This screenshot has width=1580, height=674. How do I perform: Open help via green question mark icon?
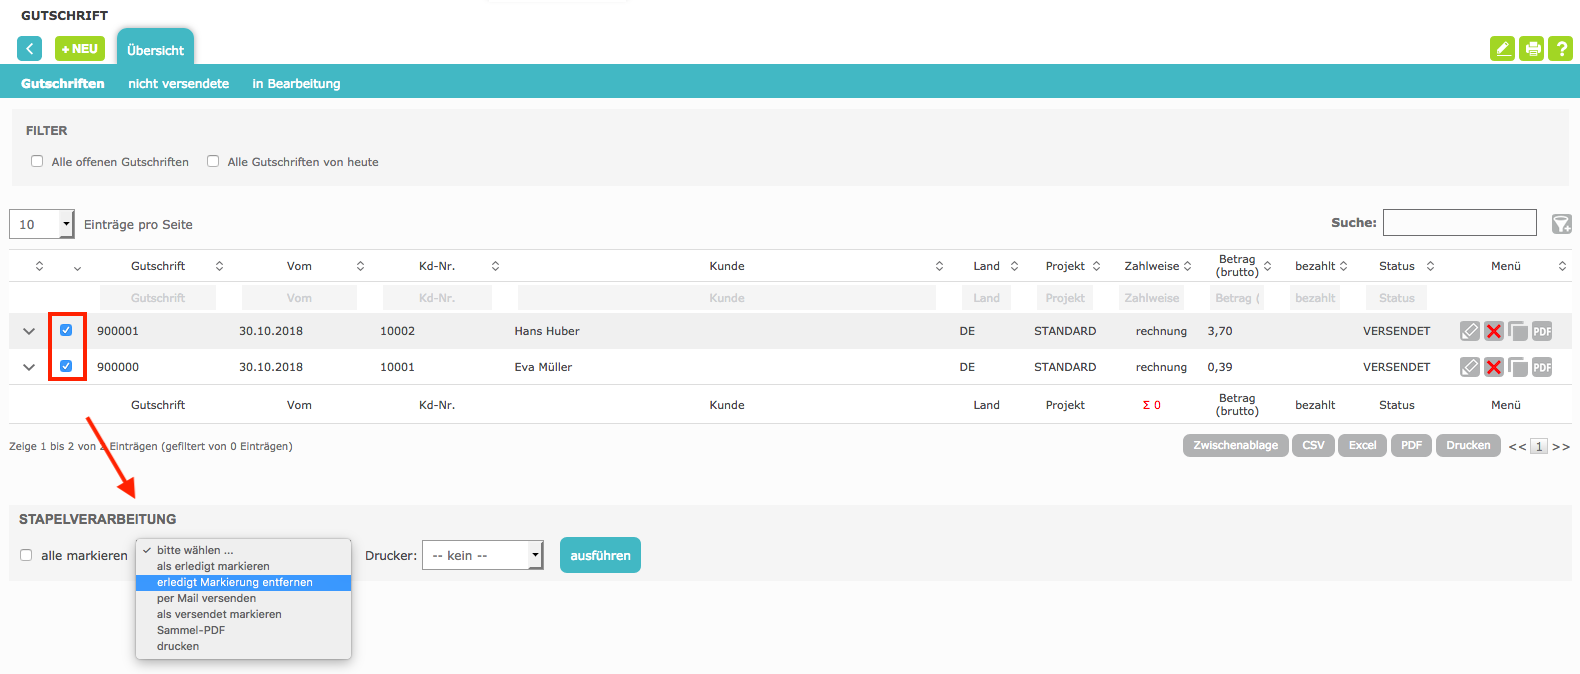click(1560, 48)
